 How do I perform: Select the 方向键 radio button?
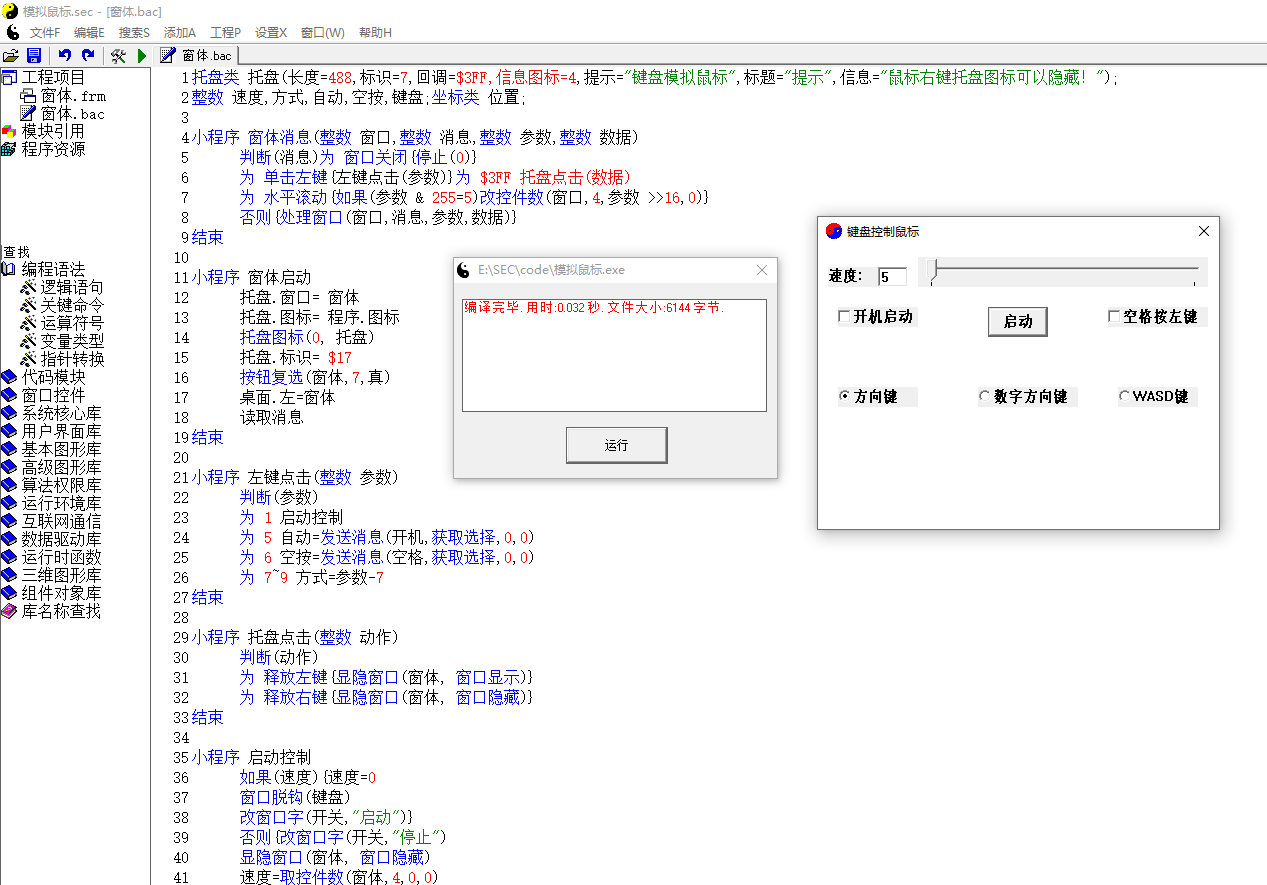coord(845,397)
